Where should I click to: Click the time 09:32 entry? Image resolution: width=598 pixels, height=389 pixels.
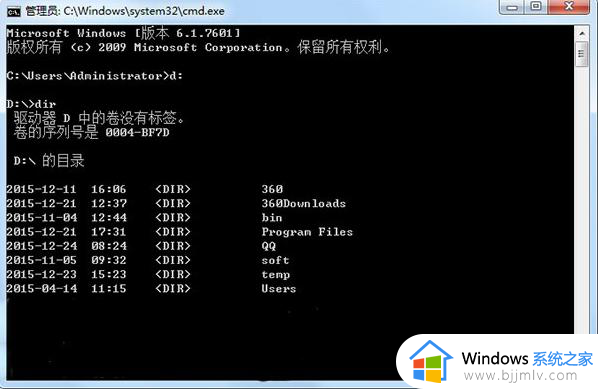pos(109,260)
